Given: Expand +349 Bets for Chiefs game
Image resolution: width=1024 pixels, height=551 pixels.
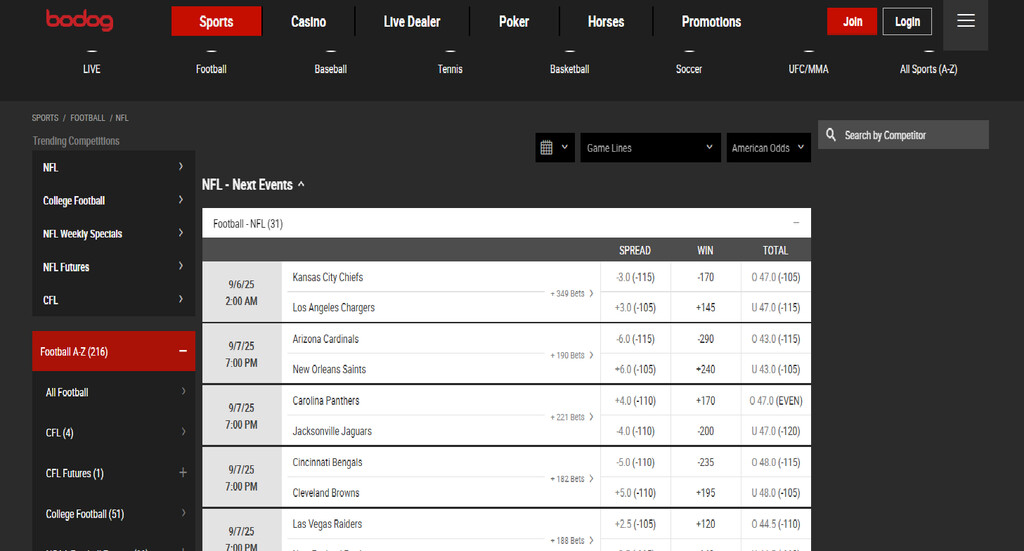Looking at the screenshot, I should click(x=571, y=293).
